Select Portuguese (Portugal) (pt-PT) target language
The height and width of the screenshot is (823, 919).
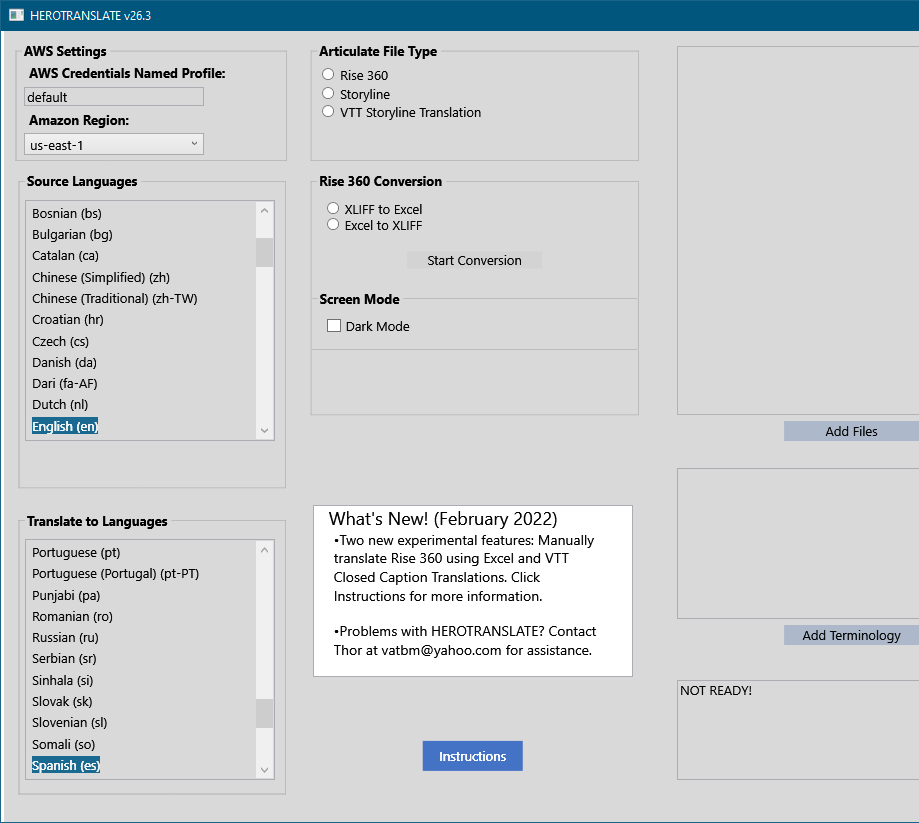click(115, 573)
